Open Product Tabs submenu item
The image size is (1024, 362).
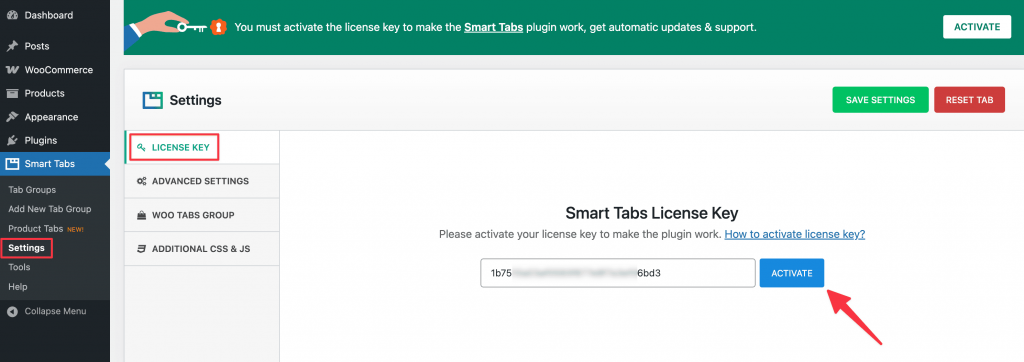coord(35,229)
